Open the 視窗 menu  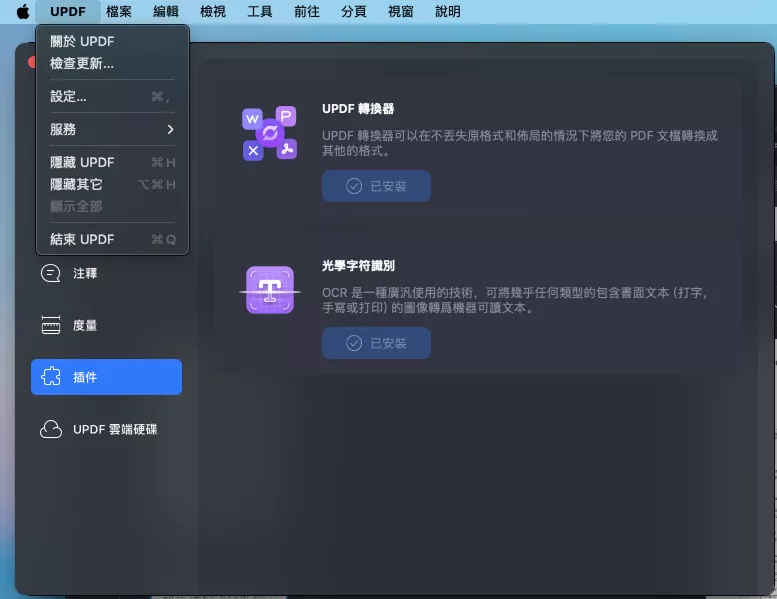click(x=400, y=11)
